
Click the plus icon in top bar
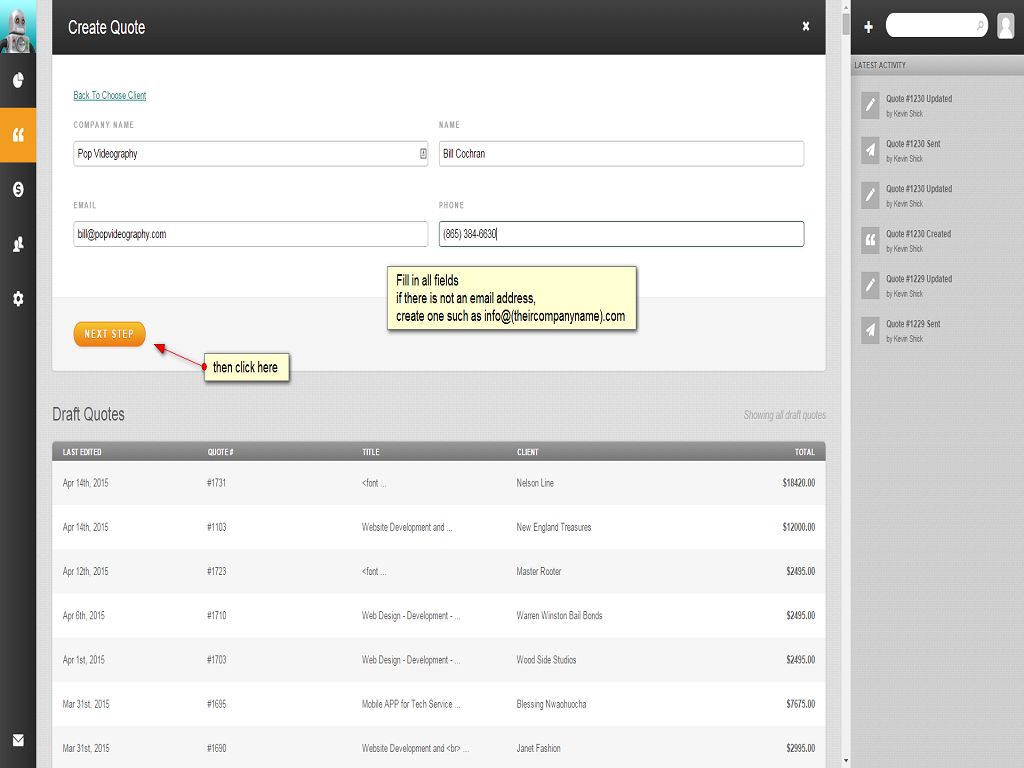pos(868,27)
